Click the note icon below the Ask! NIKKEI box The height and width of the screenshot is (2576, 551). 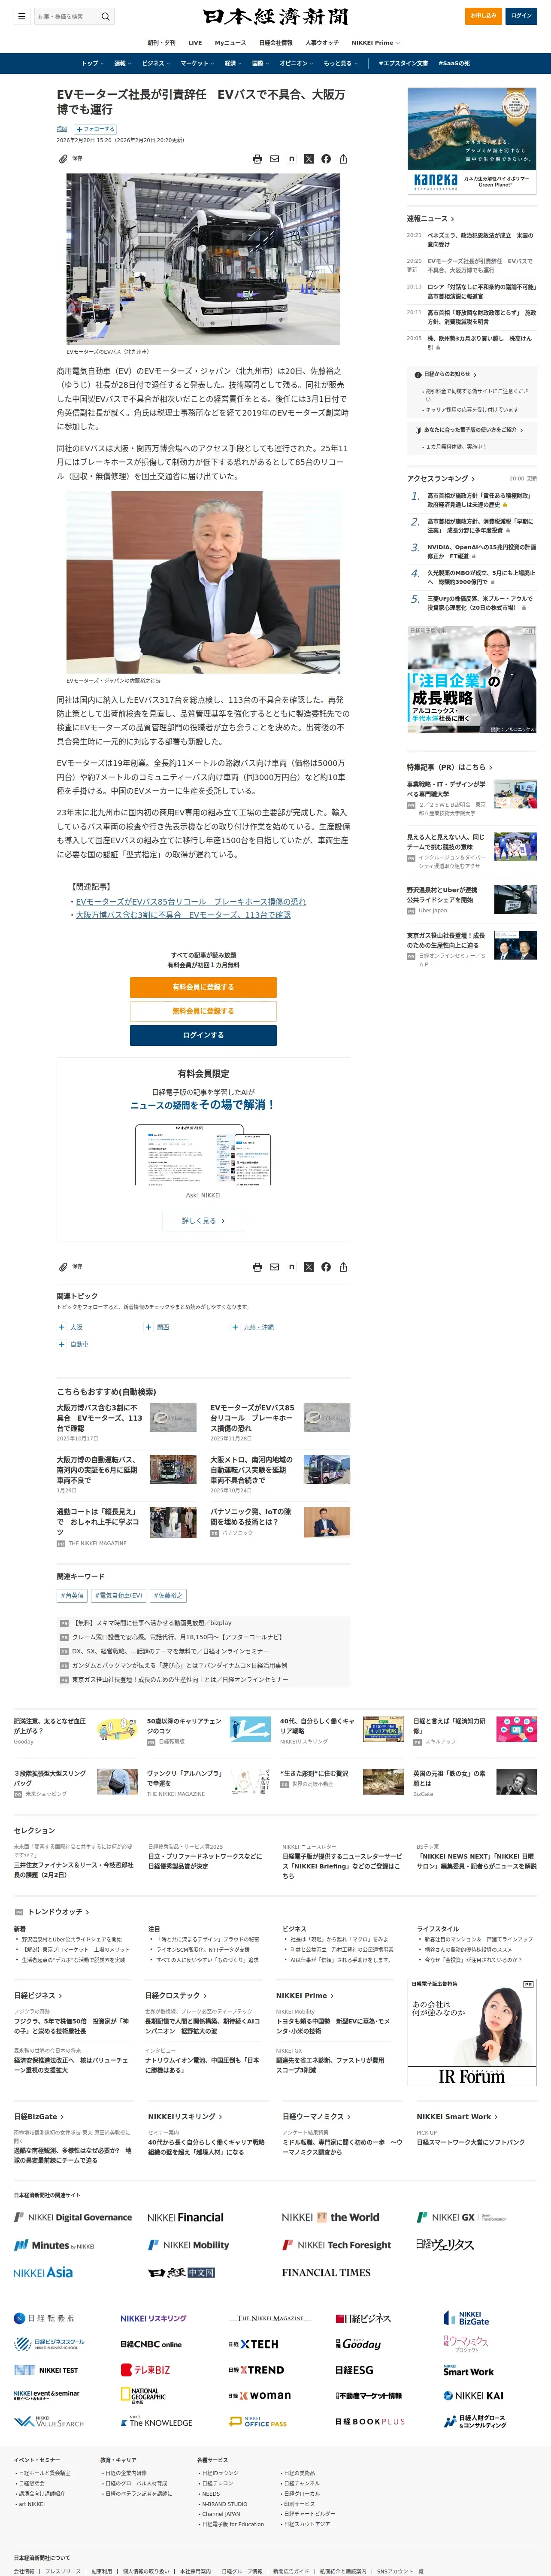[291, 1267]
